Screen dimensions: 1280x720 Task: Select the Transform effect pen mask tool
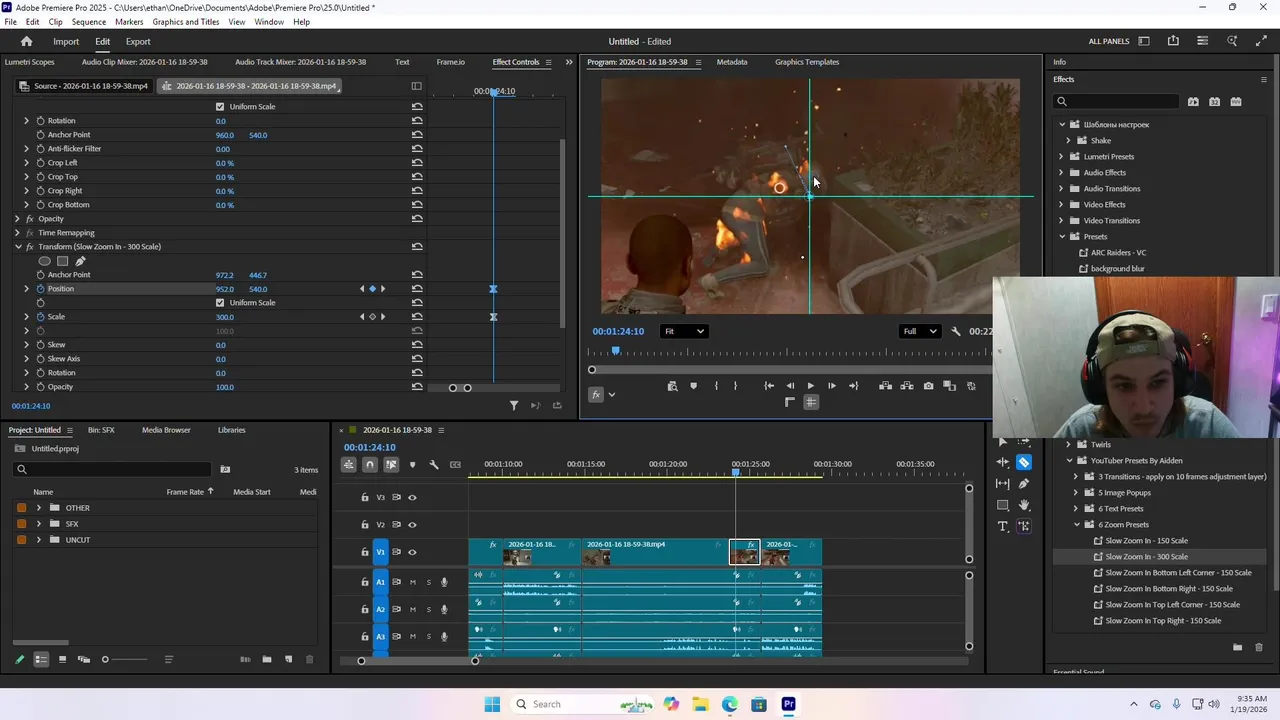coord(81,261)
